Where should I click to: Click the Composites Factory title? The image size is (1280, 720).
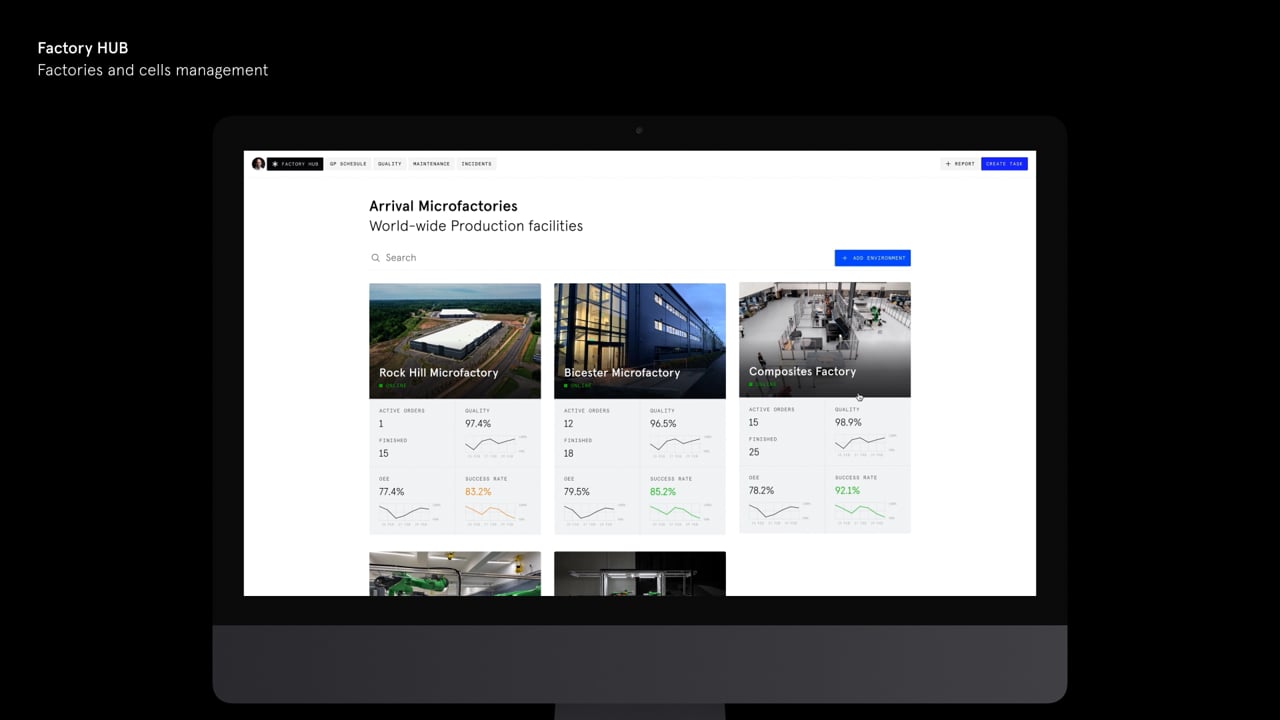point(802,372)
